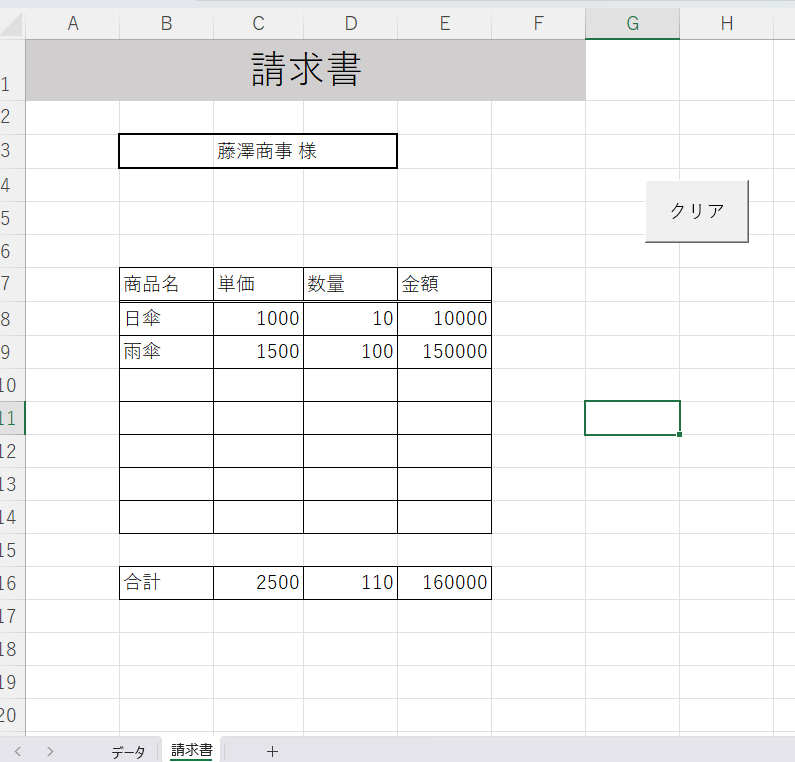Click the cell containing 150000
This screenshot has width=795, height=762.
tap(444, 352)
